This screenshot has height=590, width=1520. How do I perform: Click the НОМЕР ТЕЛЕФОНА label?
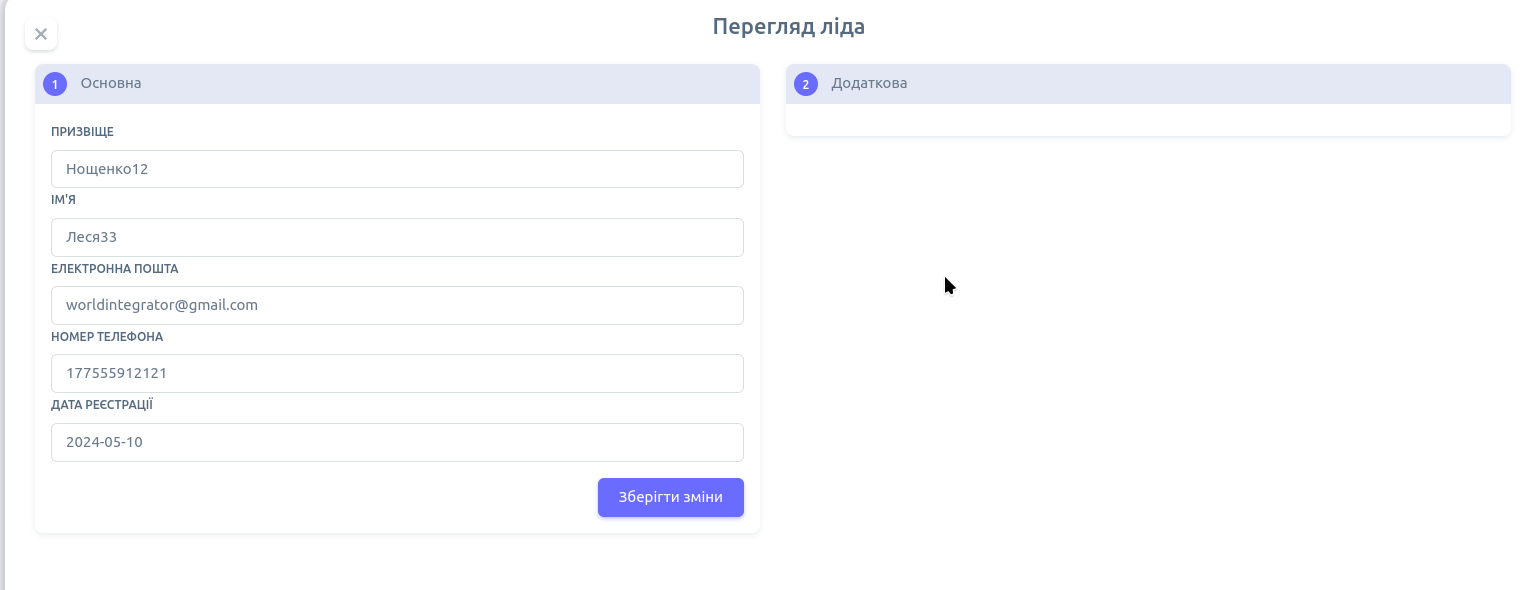[x=107, y=337]
